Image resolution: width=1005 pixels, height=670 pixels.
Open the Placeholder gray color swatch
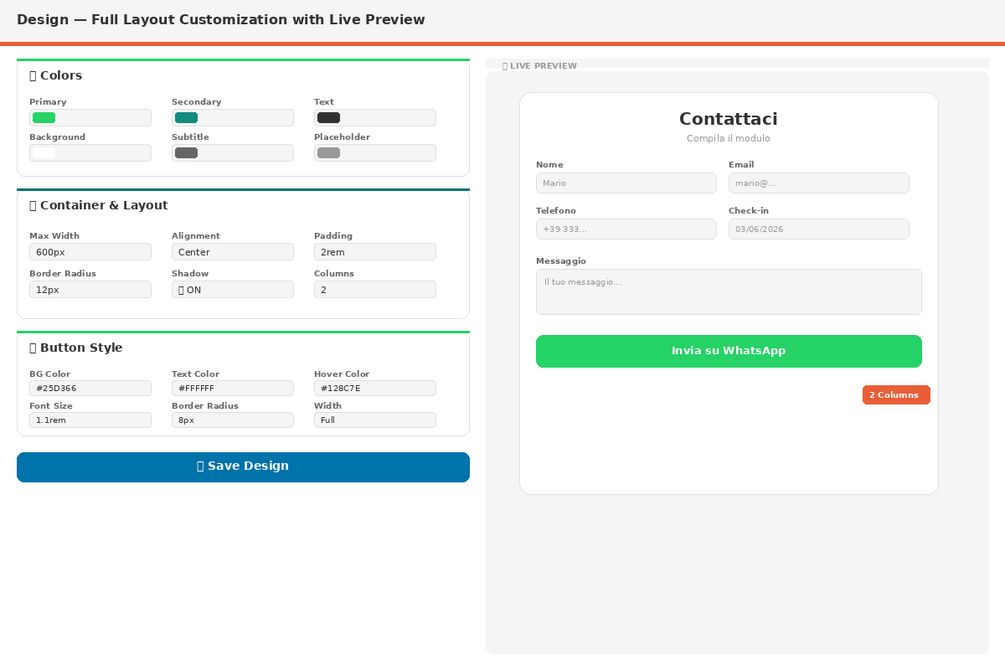click(329, 153)
